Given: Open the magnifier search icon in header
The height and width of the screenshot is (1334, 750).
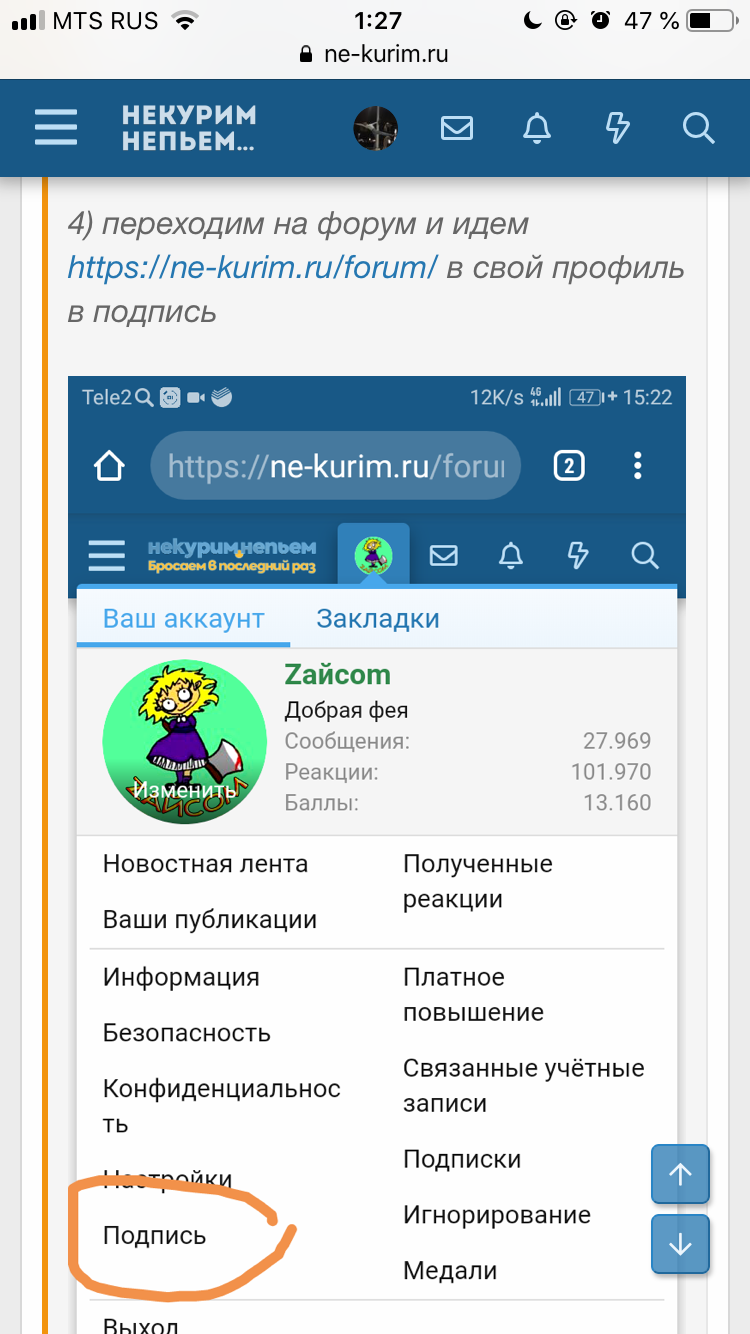Looking at the screenshot, I should click(698, 128).
